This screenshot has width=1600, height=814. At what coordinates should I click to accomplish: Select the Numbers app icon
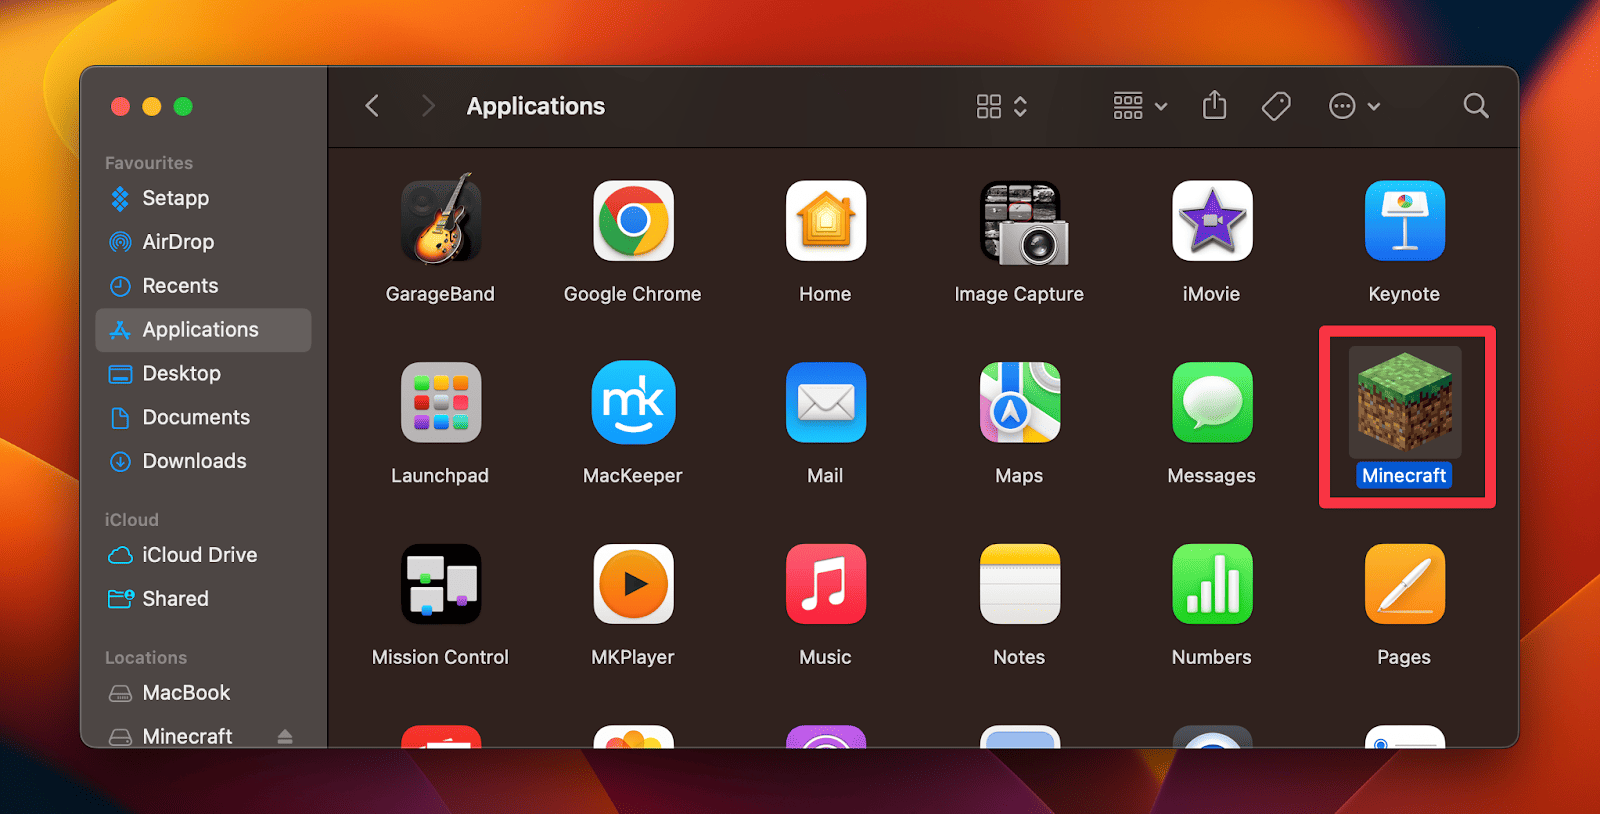(1212, 584)
